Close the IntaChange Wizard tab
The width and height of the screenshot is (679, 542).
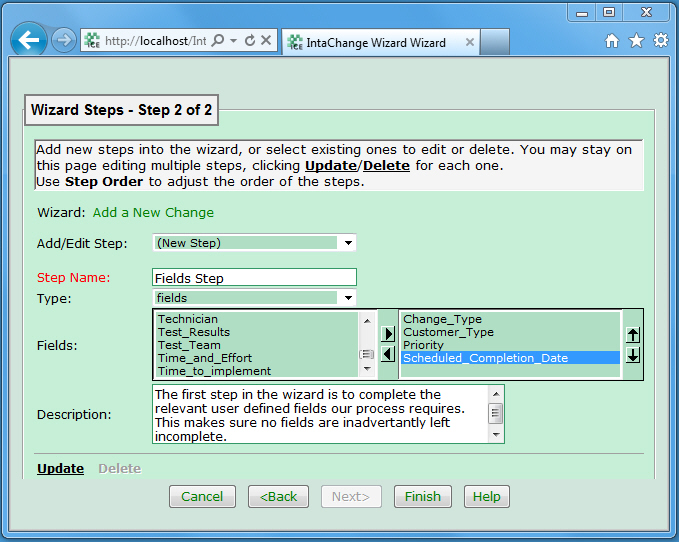[x=469, y=42]
